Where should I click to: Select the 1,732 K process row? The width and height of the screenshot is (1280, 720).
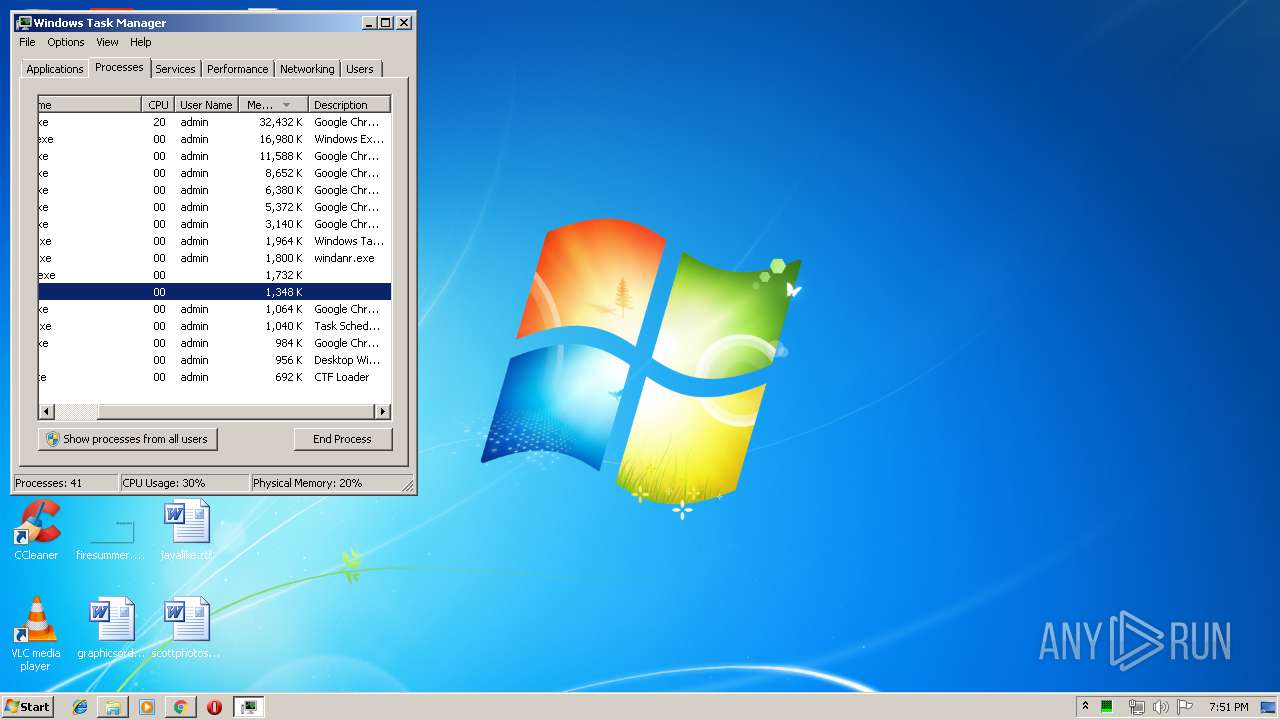(214, 275)
